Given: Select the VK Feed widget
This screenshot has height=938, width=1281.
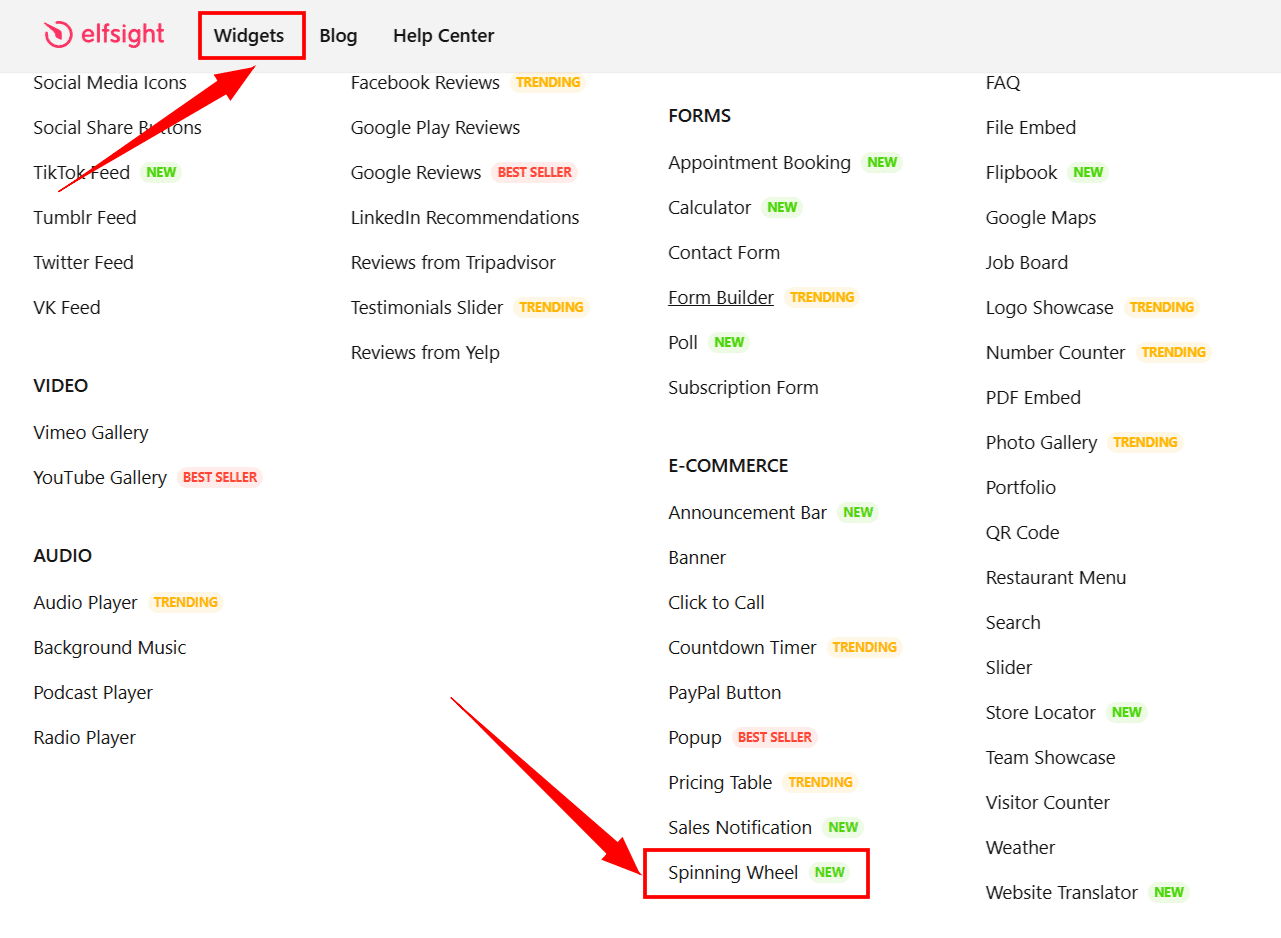Looking at the screenshot, I should click(67, 308).
